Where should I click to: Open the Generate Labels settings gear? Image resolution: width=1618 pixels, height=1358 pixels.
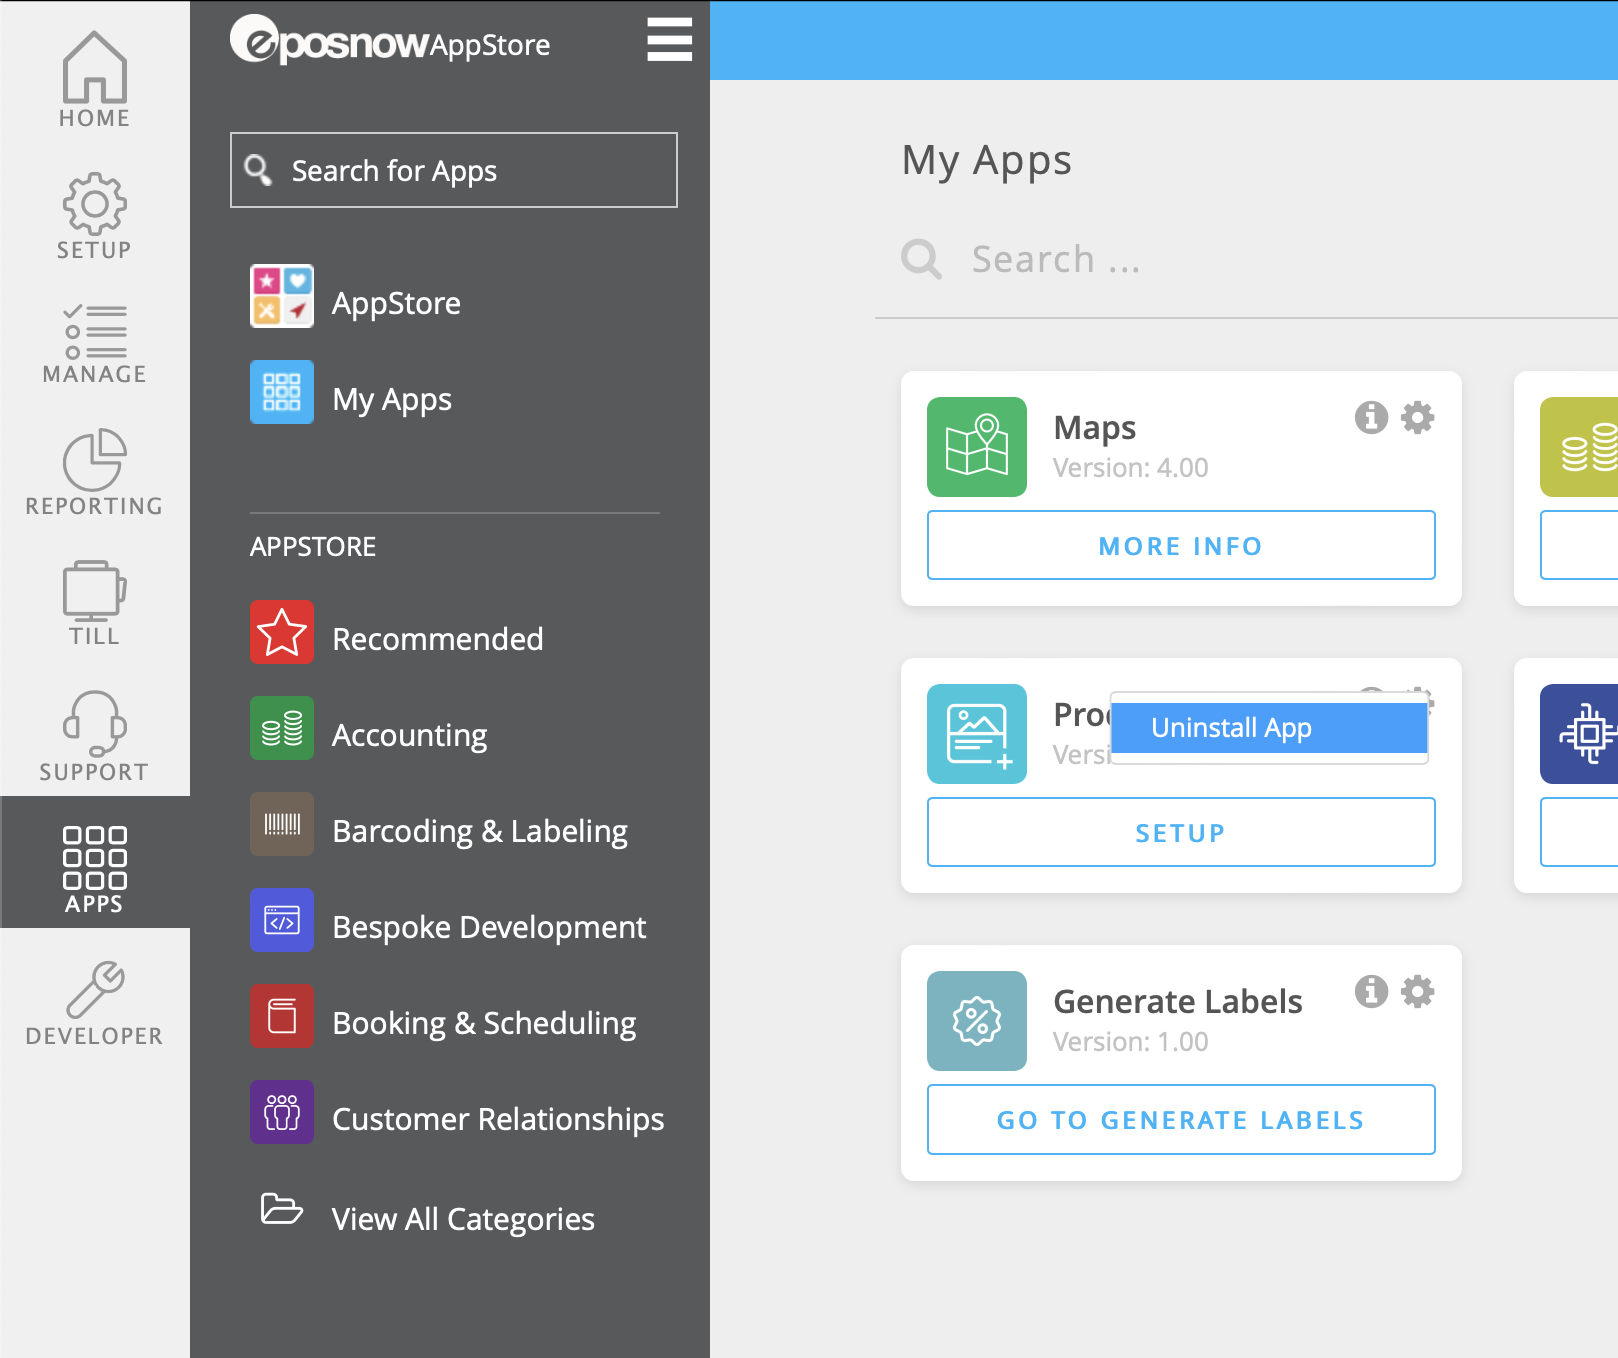coord(1417,991)
